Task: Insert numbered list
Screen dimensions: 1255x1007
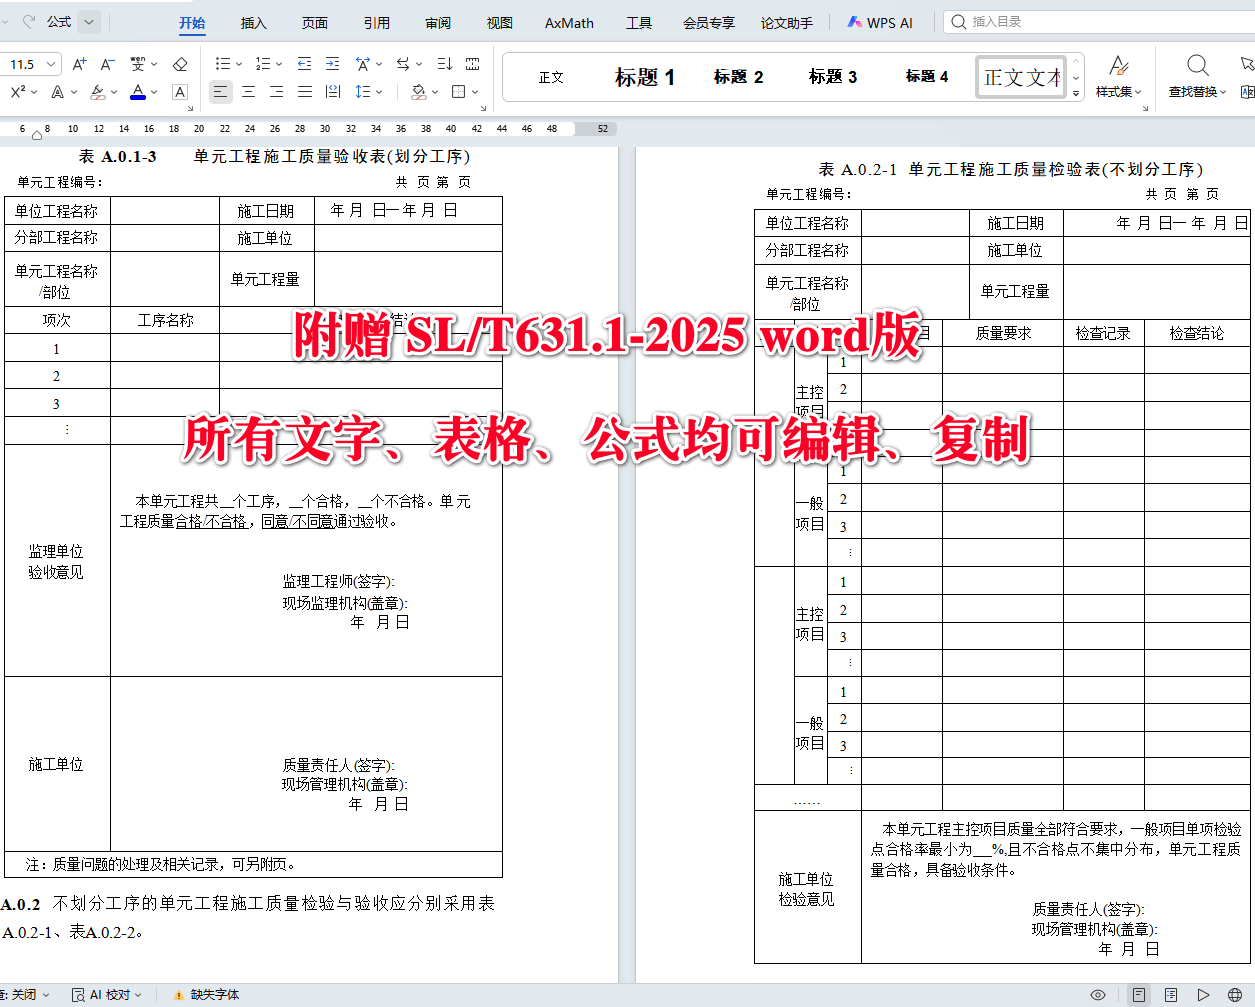Action: pyautogui.click(x=262, y=64)
